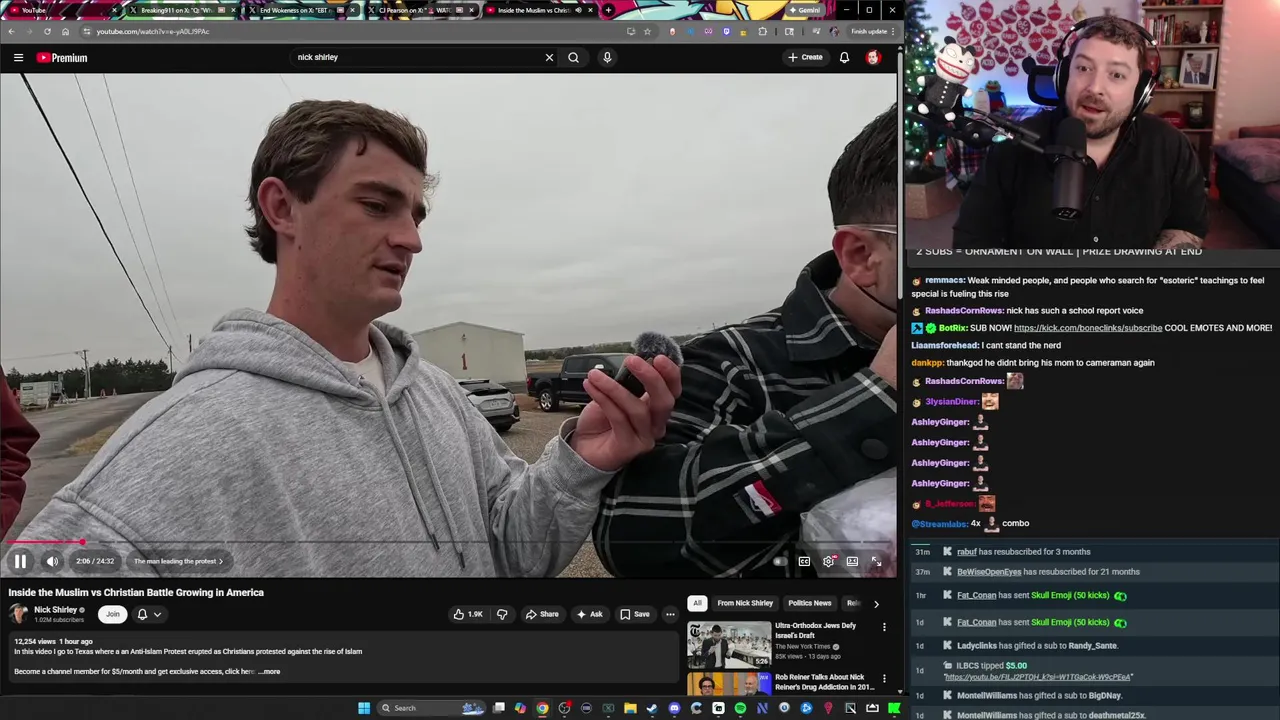Switch to theater mode view
The image size is (1280, 720).
(852, 561)
